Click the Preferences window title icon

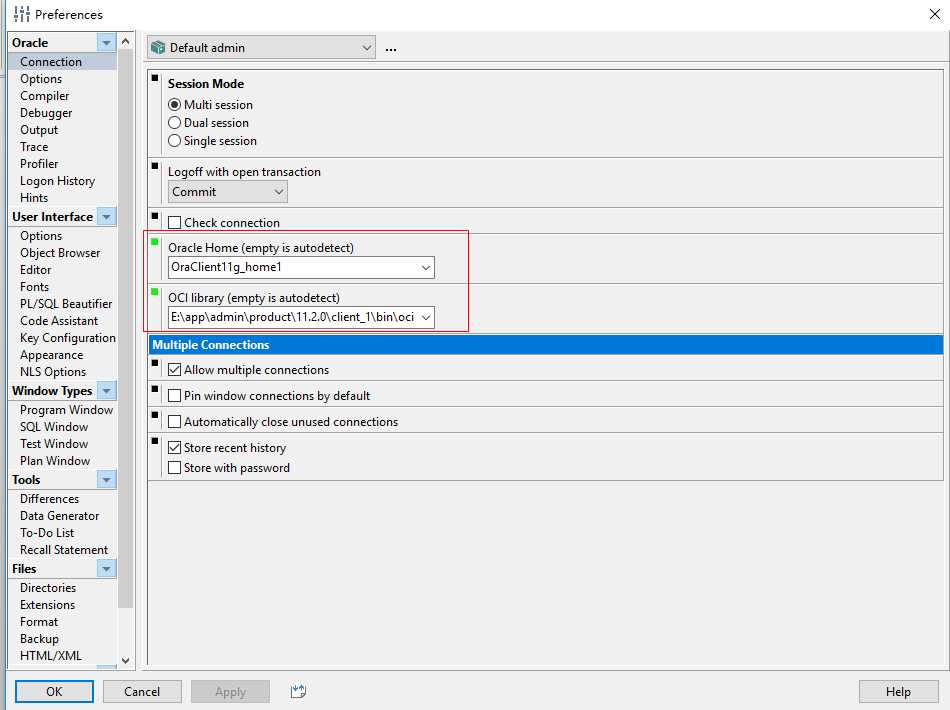click(x=22, y=14)
